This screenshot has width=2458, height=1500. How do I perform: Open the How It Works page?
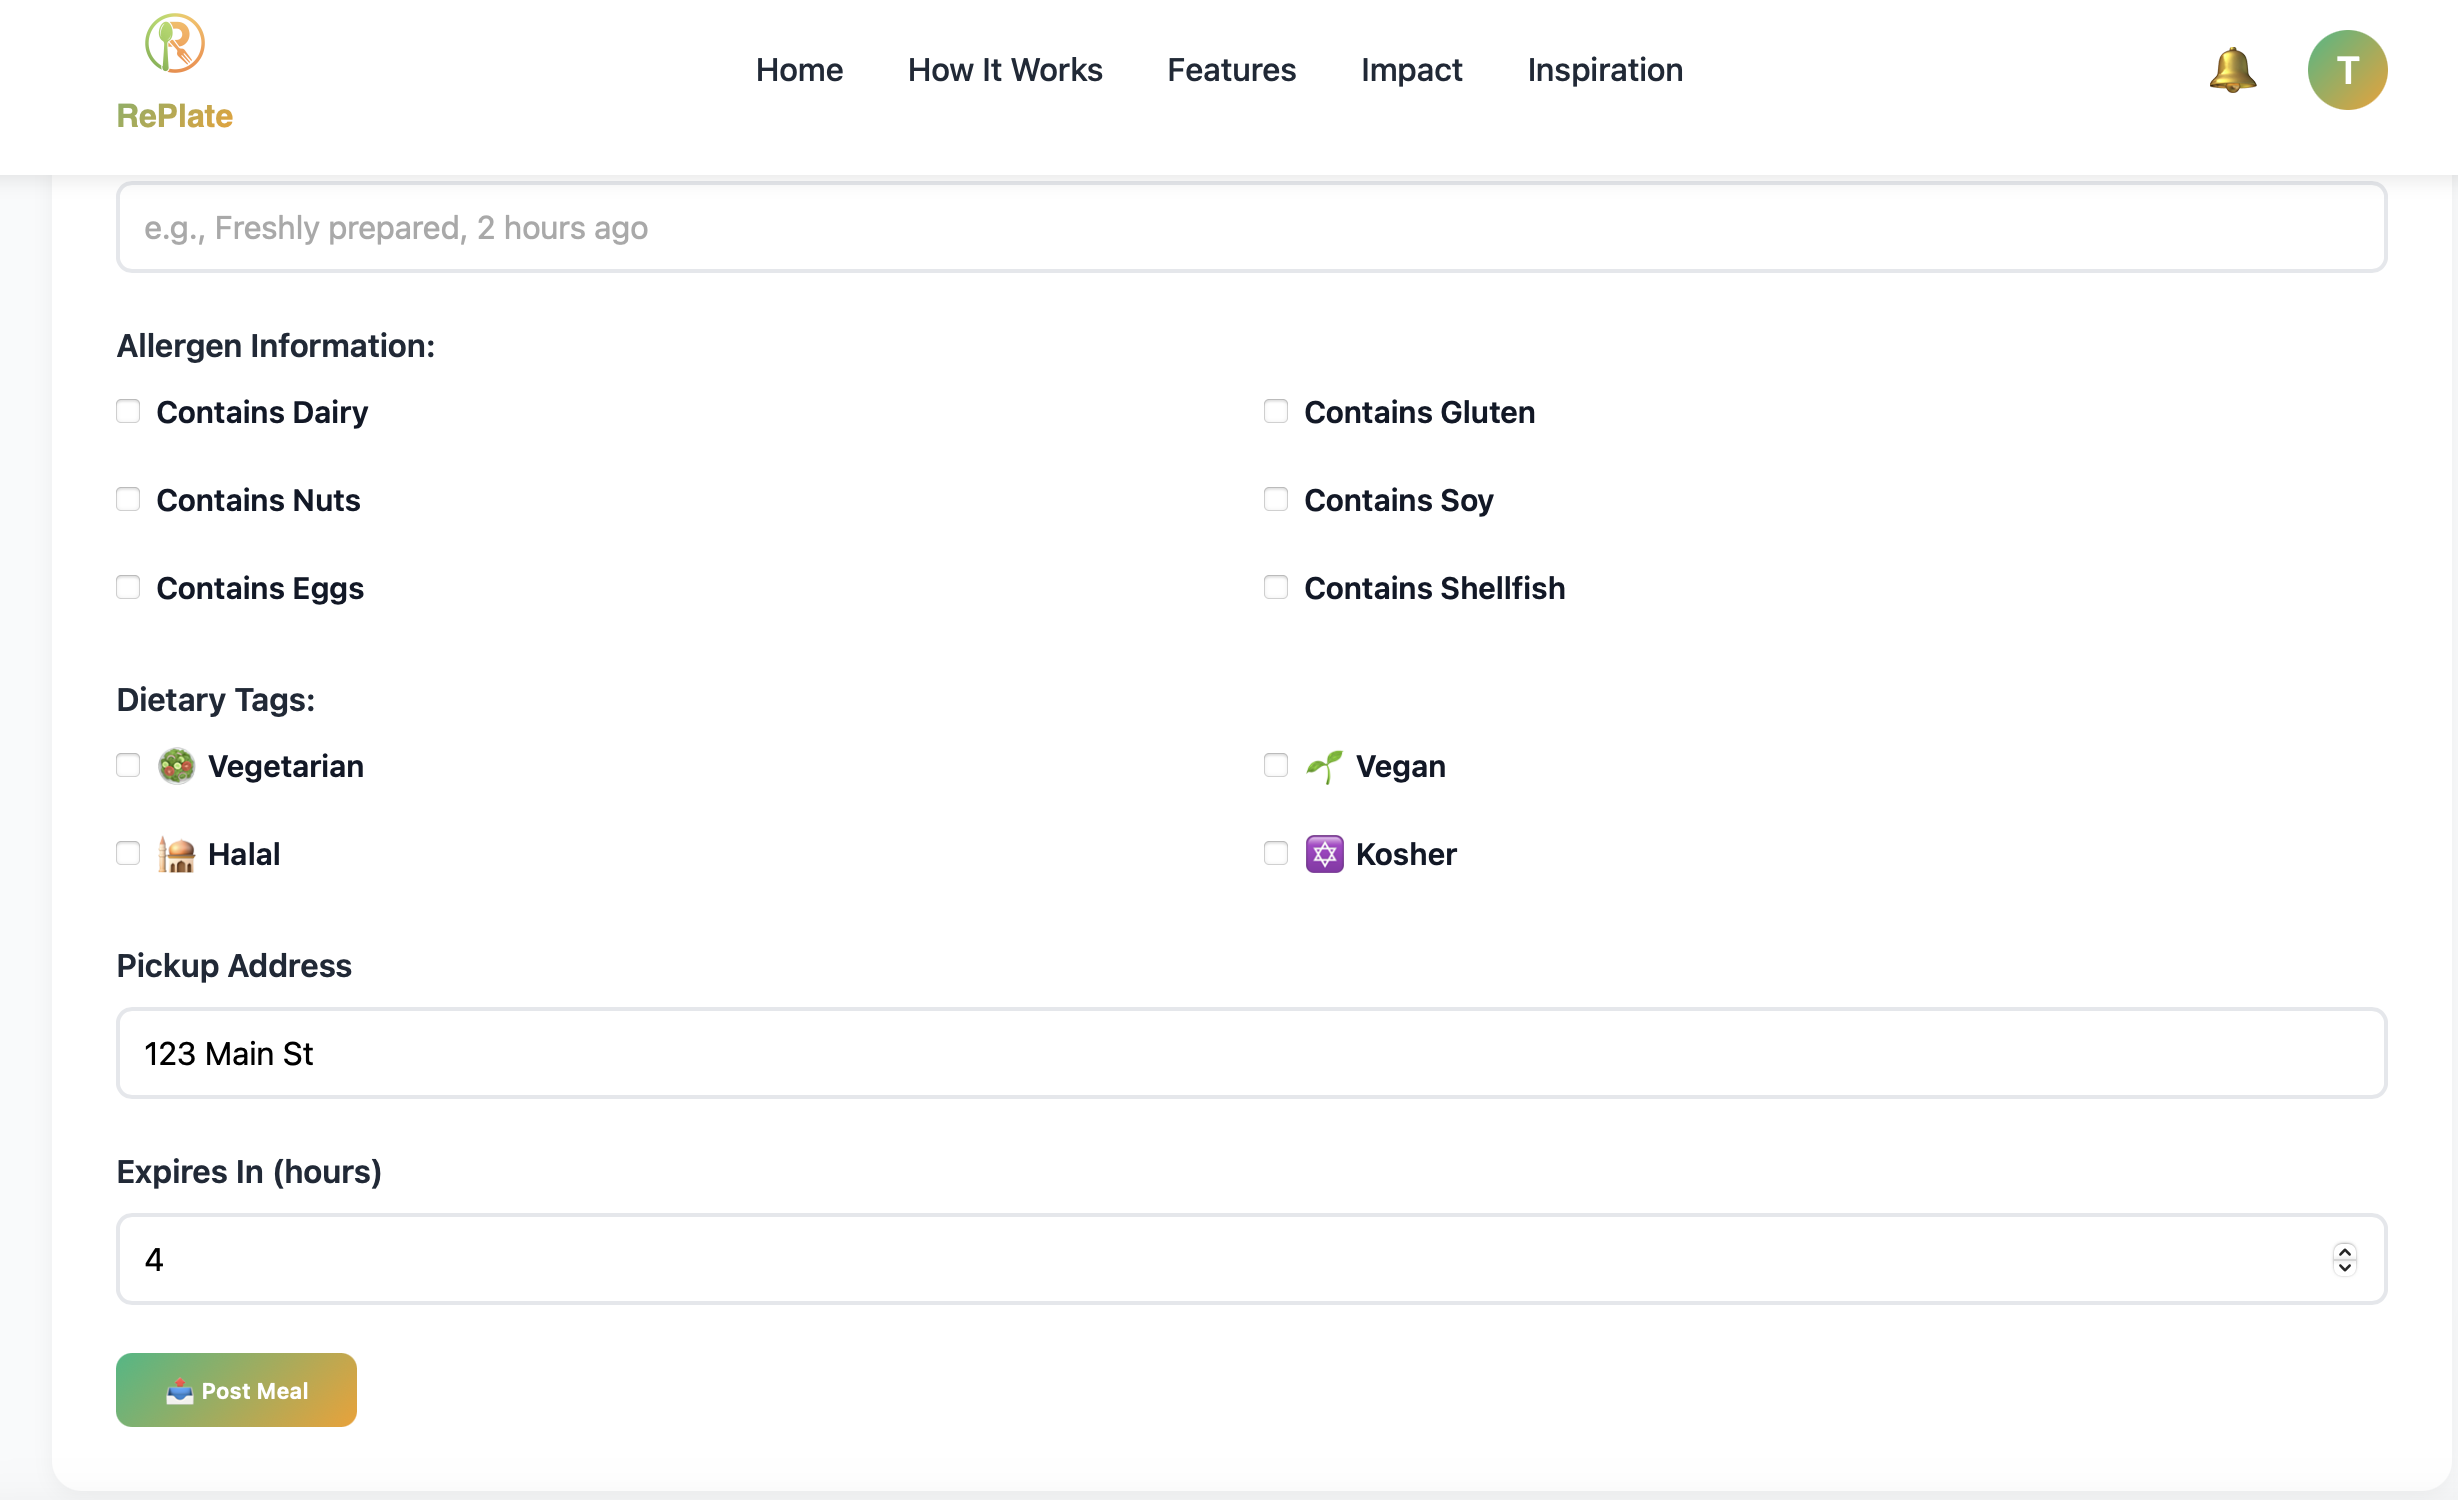point(1005,70)
